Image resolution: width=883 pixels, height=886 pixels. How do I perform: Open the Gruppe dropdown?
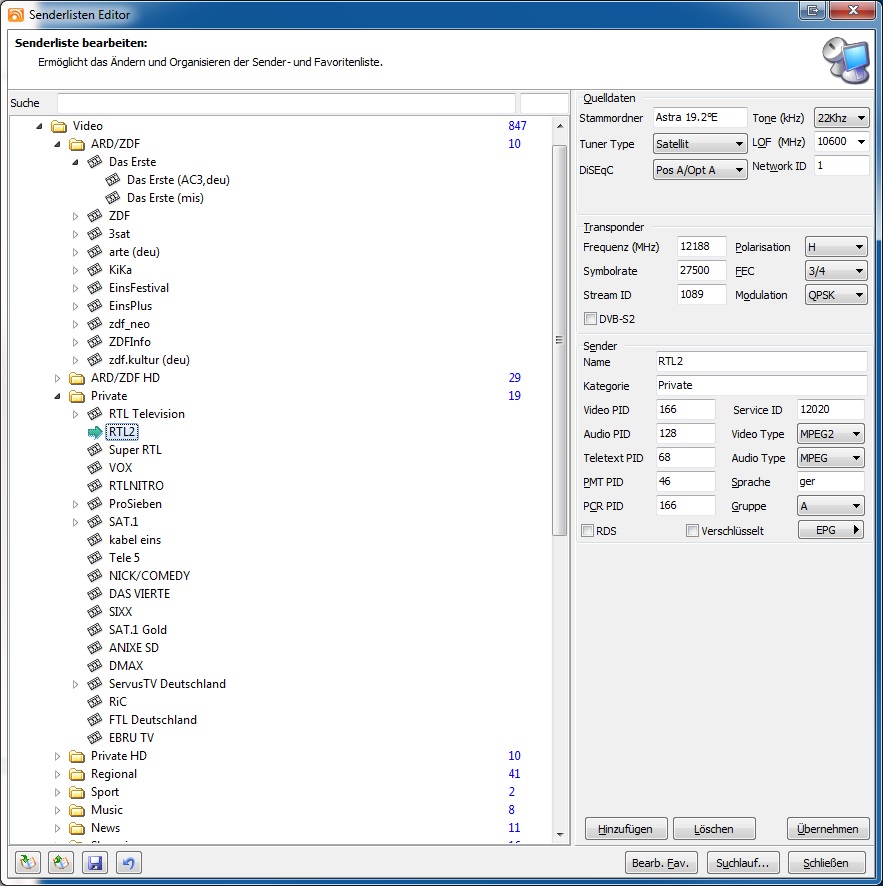(830, 506)
